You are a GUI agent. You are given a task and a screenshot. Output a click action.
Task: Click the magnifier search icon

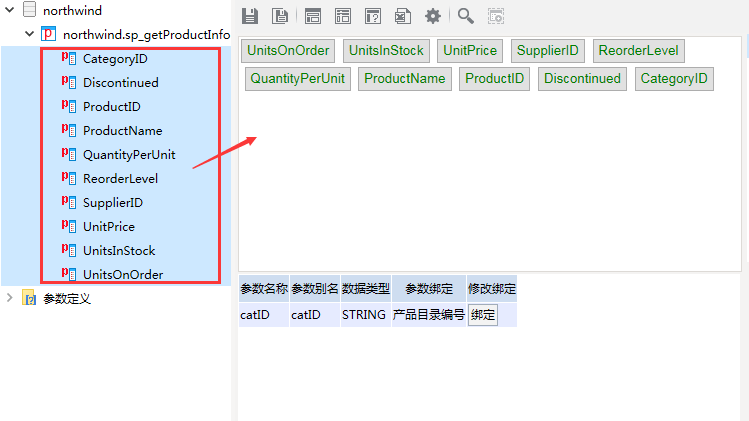[x=466, y=16]
